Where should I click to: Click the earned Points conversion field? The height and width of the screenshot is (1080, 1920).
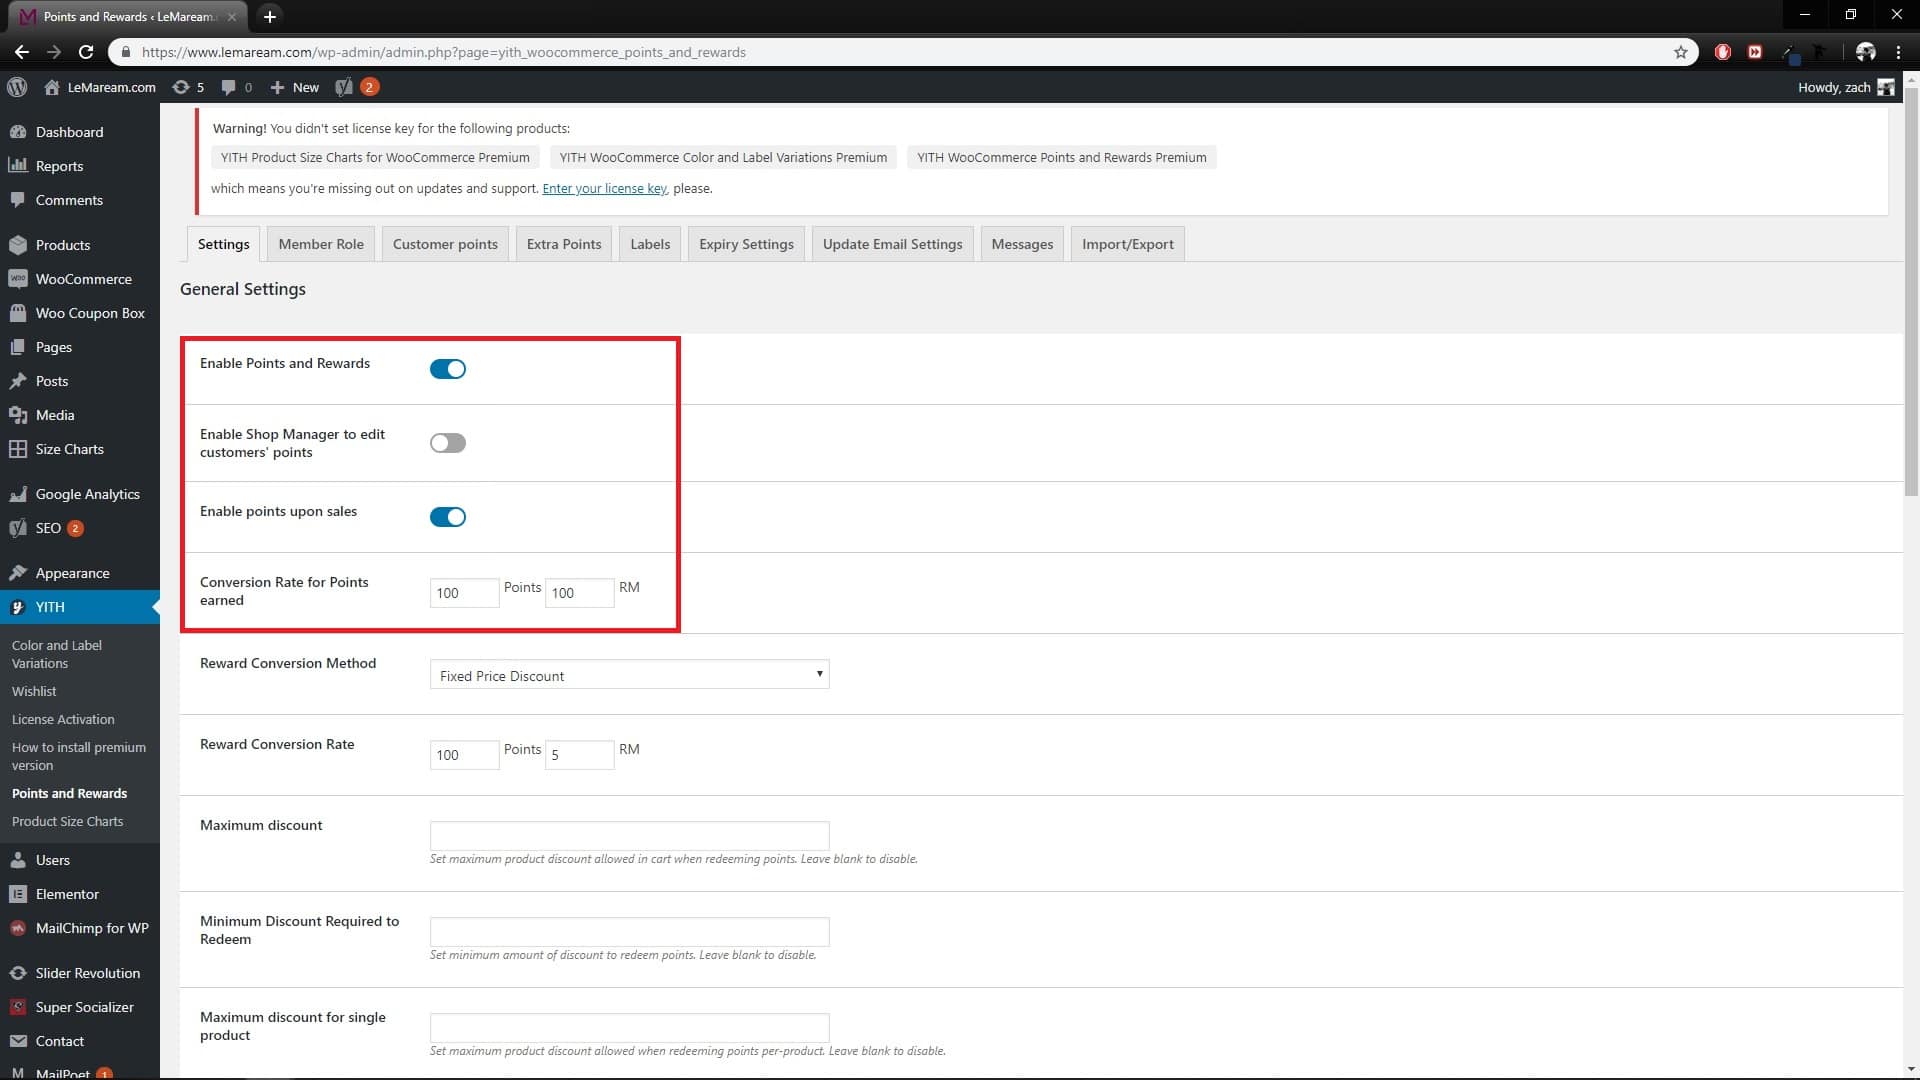click(x=464, y=593)
